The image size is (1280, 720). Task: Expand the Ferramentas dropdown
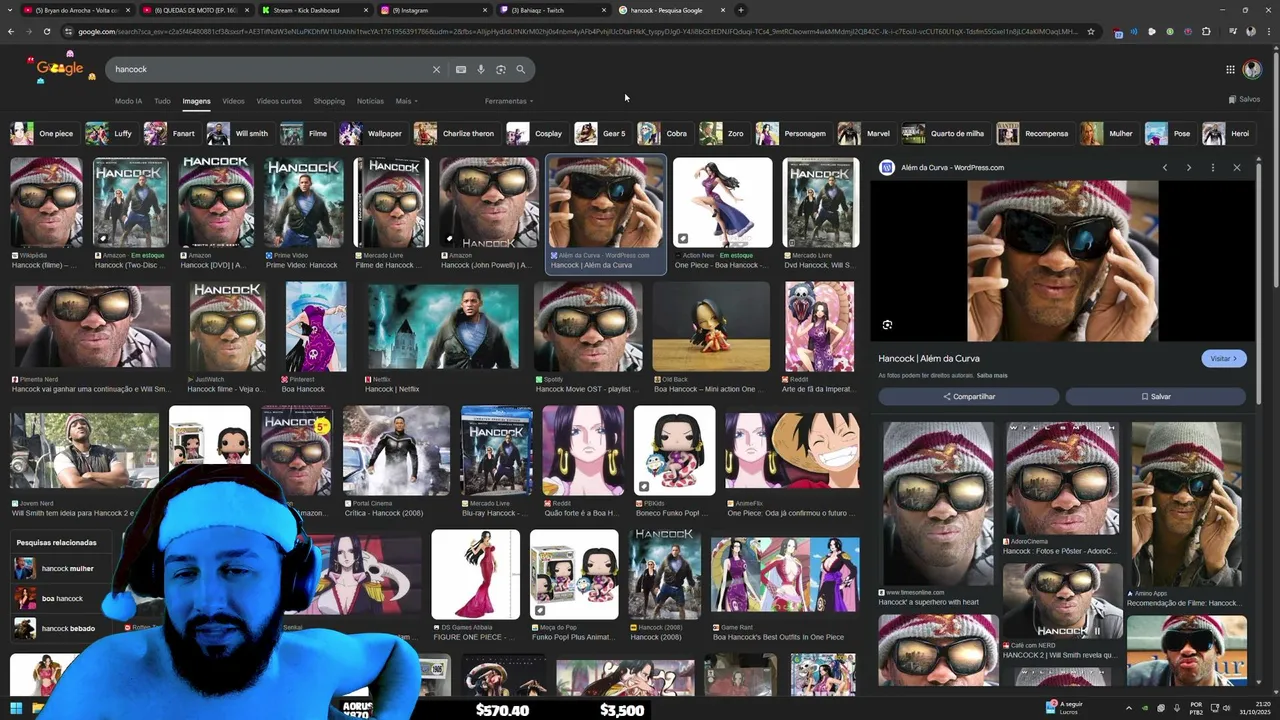pyautogui.click(x=509, y=101)
